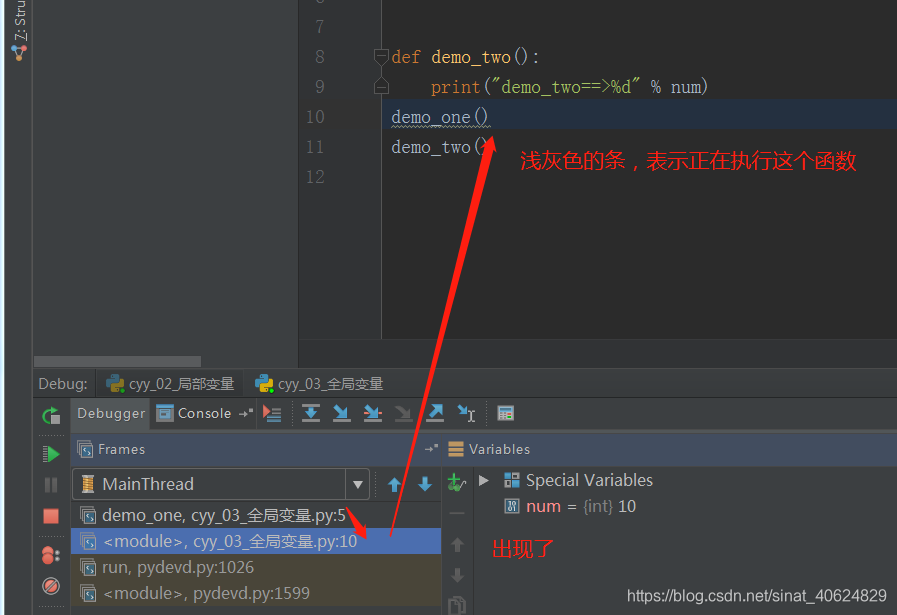Select the num = {int} 10 variable

570,506
